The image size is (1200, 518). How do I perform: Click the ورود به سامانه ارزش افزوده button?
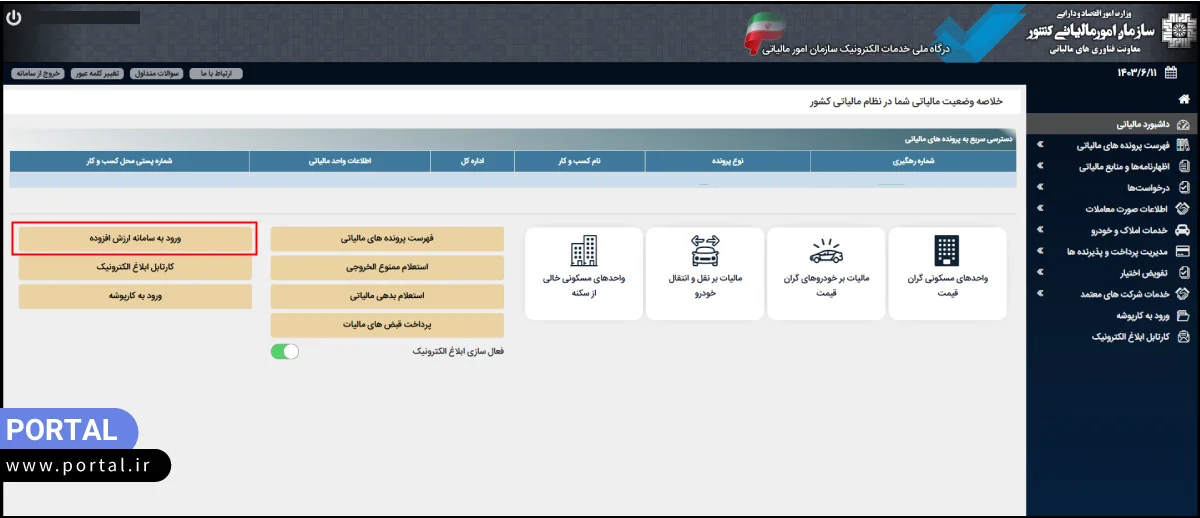coord(135,239)
